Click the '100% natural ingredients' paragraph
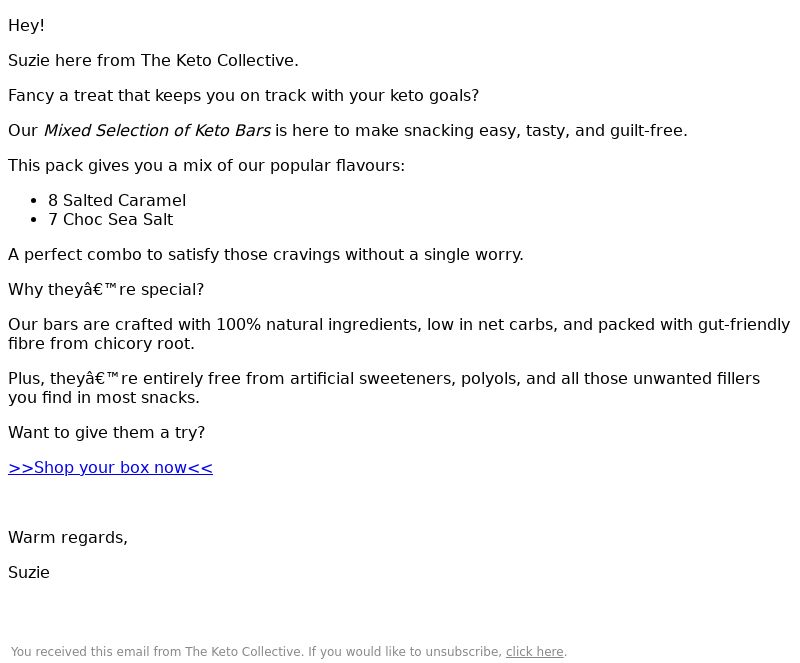Screen dimensions: 800x663 tap(398, 324)
